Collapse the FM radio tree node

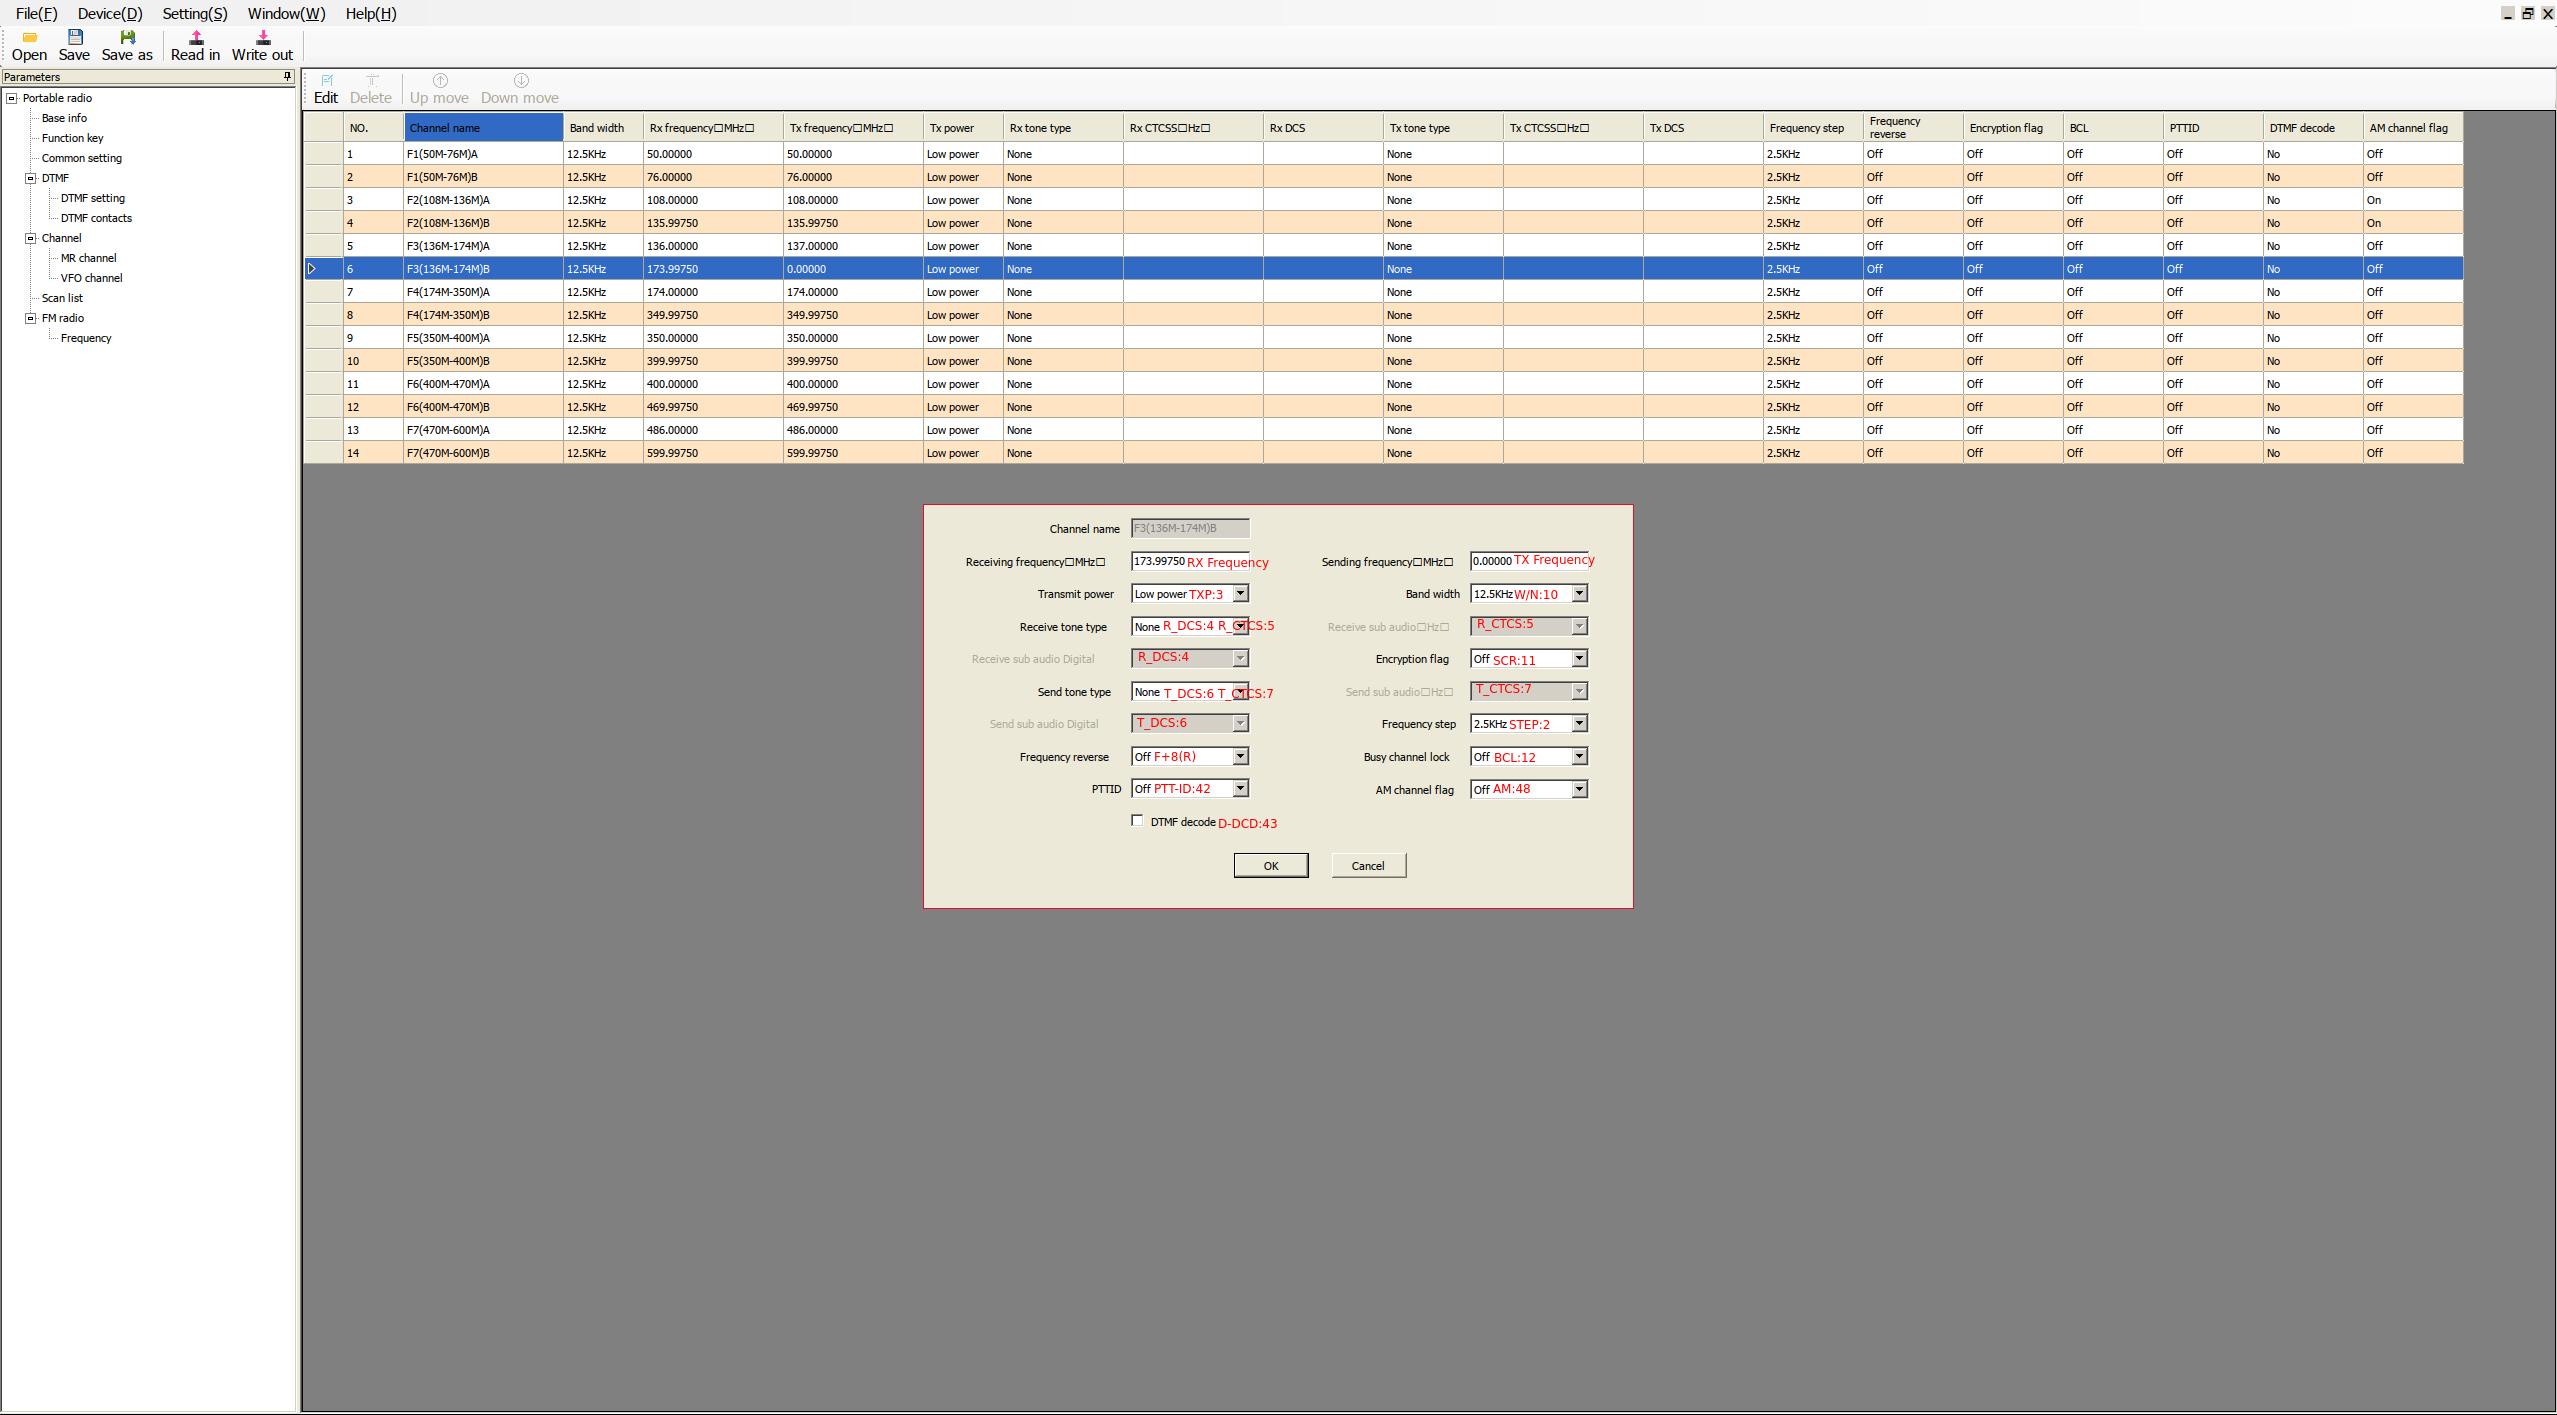[x=31, y=318]
